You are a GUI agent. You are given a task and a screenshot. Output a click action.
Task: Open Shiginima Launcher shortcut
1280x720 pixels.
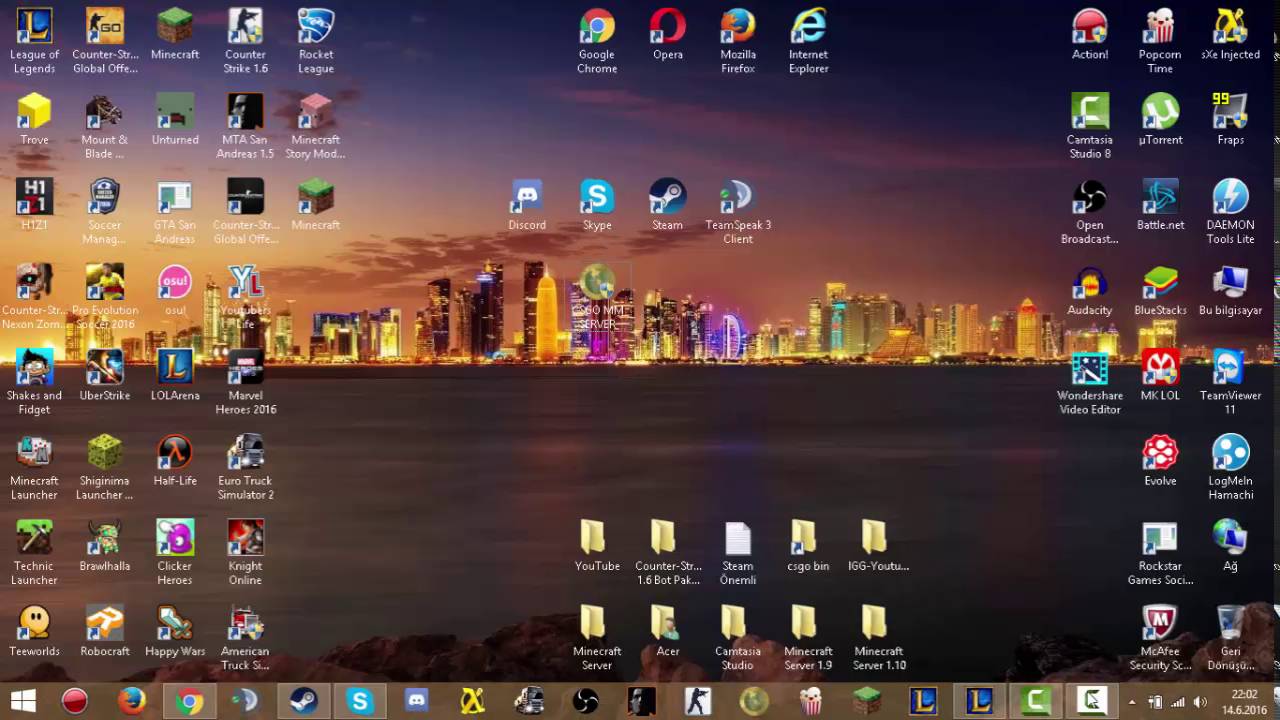[x=104, y=466]
